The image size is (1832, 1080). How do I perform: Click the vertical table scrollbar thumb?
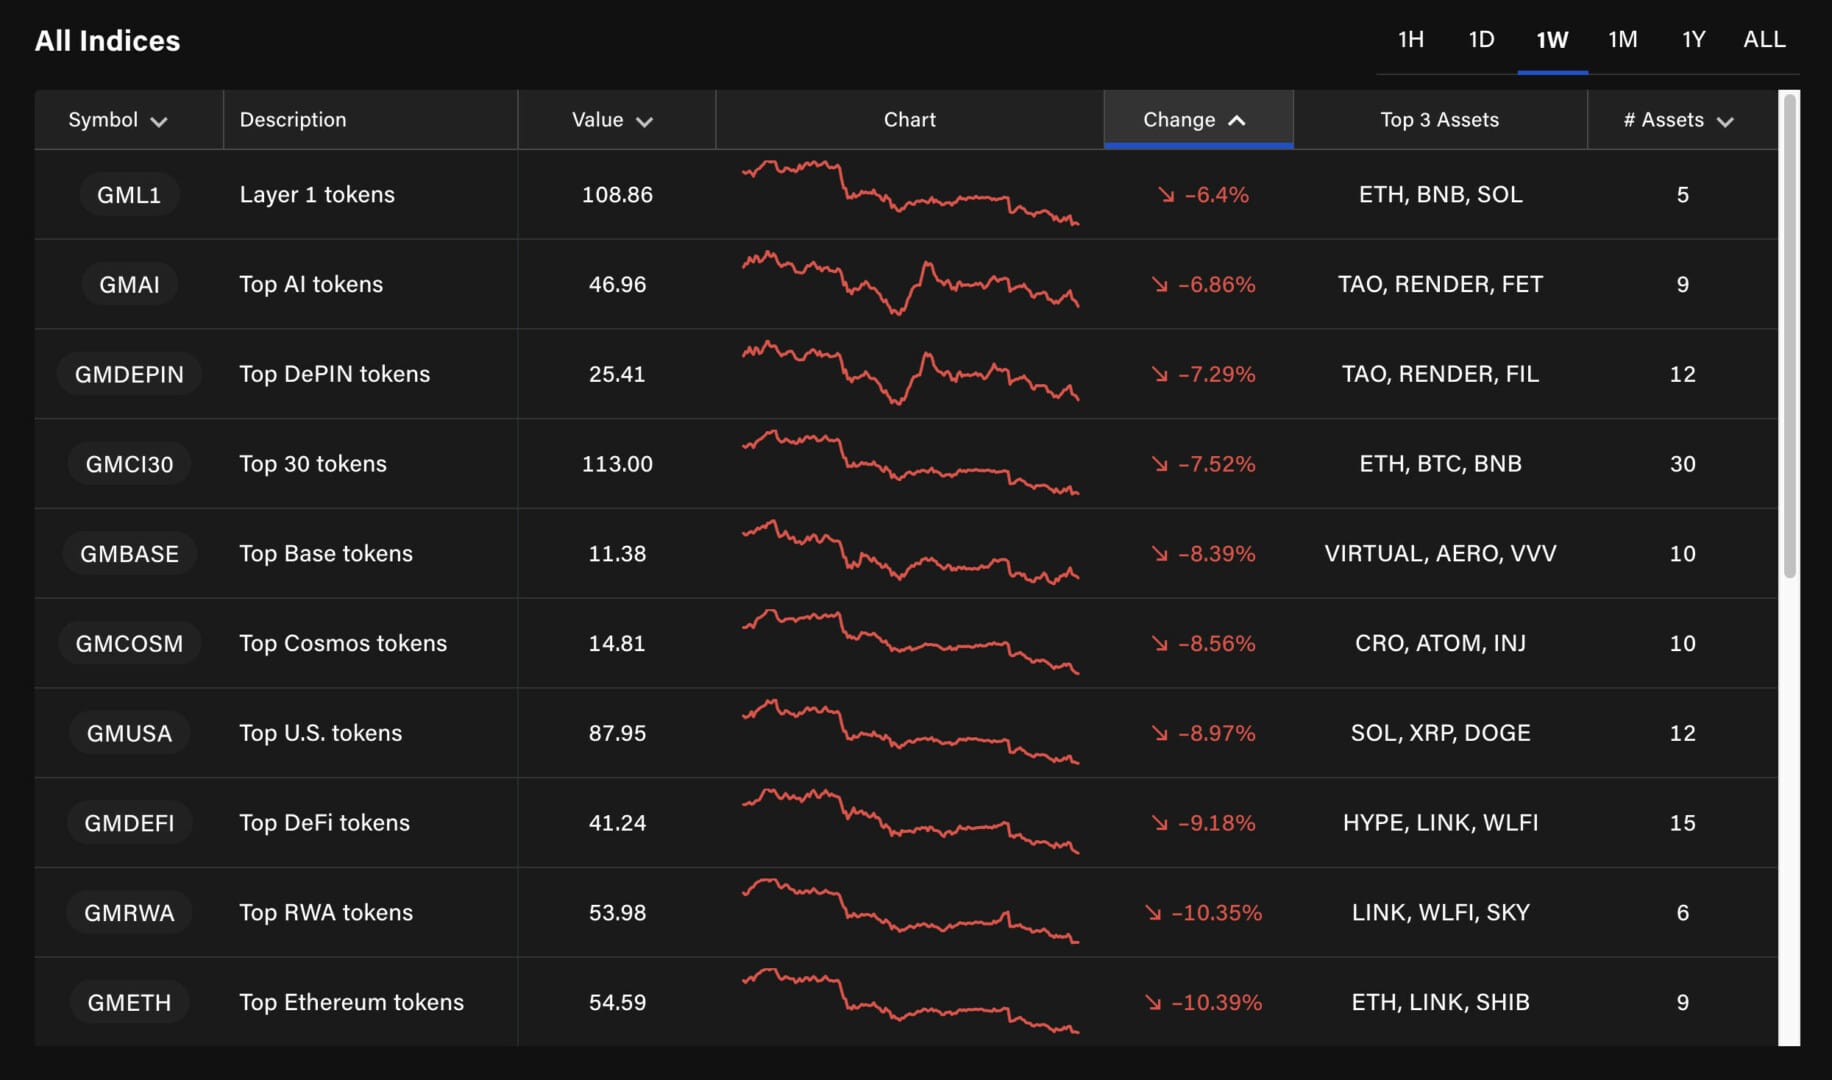pyautogui.click(x=1789, y=335)
